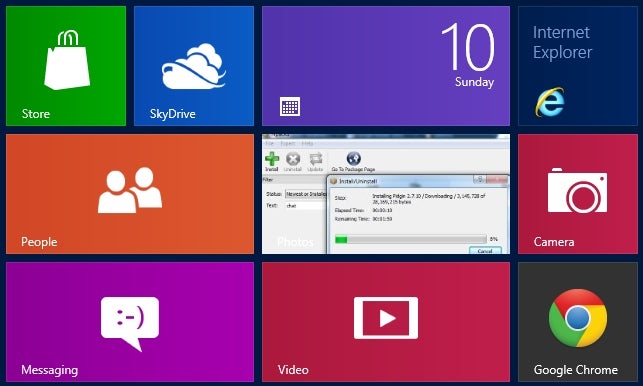643x386 pixels.
Task: Launch the Google Chrome tile
Action: point(578,322)
